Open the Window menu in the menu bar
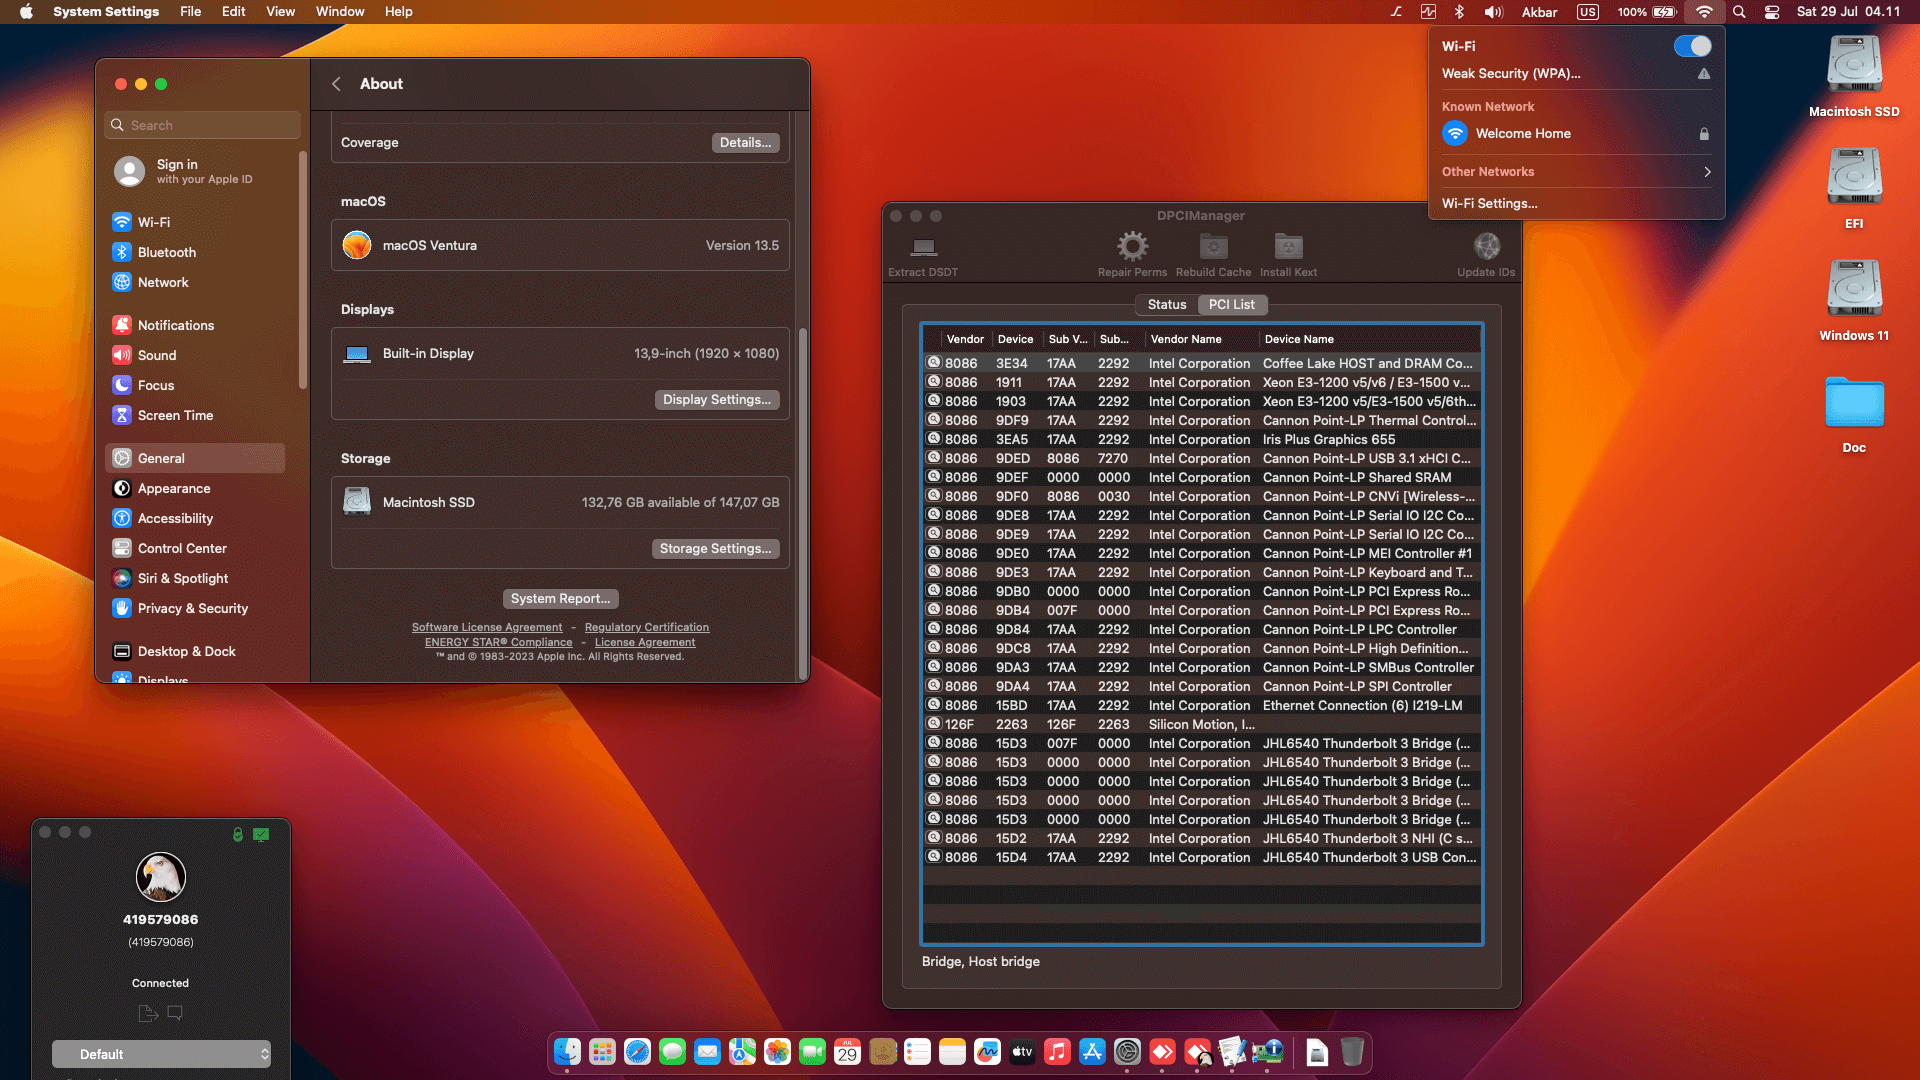 click(340, 11)
